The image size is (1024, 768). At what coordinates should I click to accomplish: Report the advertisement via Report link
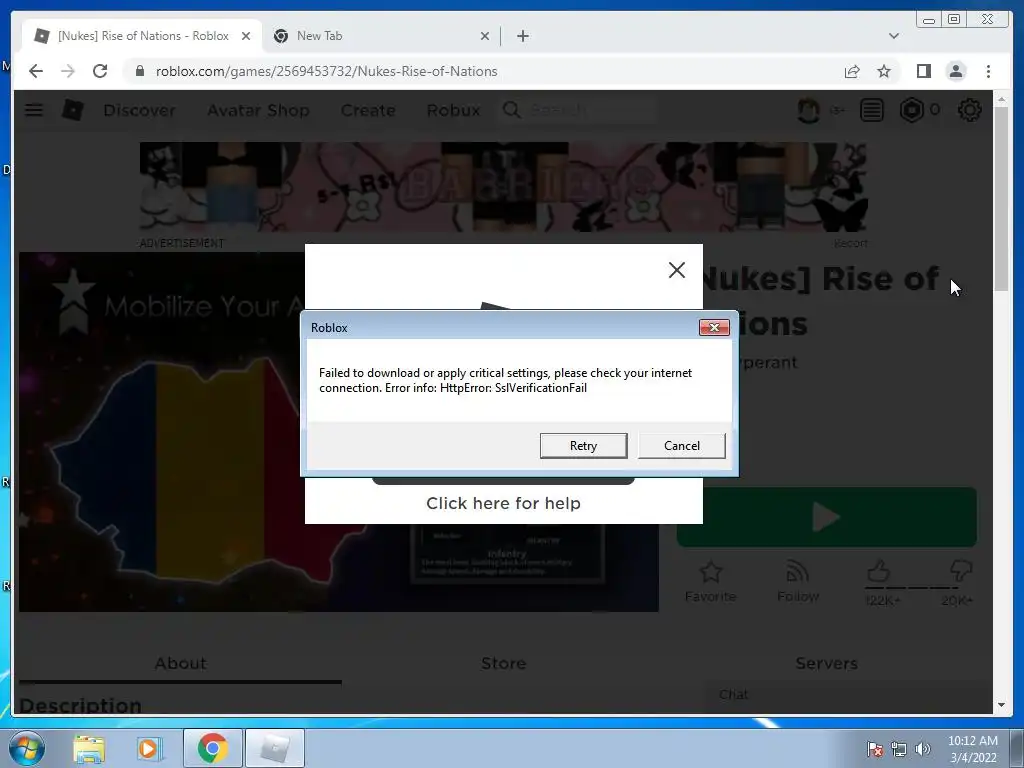[850, 243]
